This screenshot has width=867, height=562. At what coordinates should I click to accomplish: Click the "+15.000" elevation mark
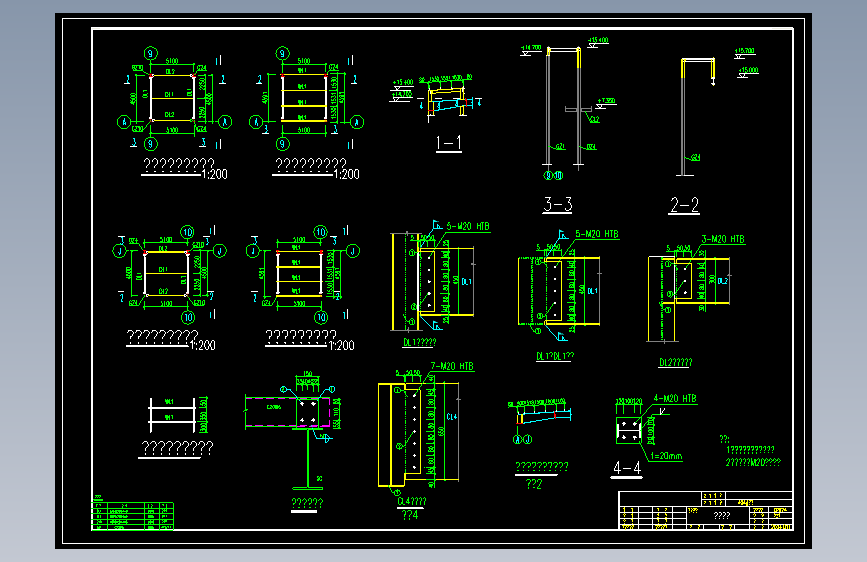pyautogui.click(x=749, y=70)
